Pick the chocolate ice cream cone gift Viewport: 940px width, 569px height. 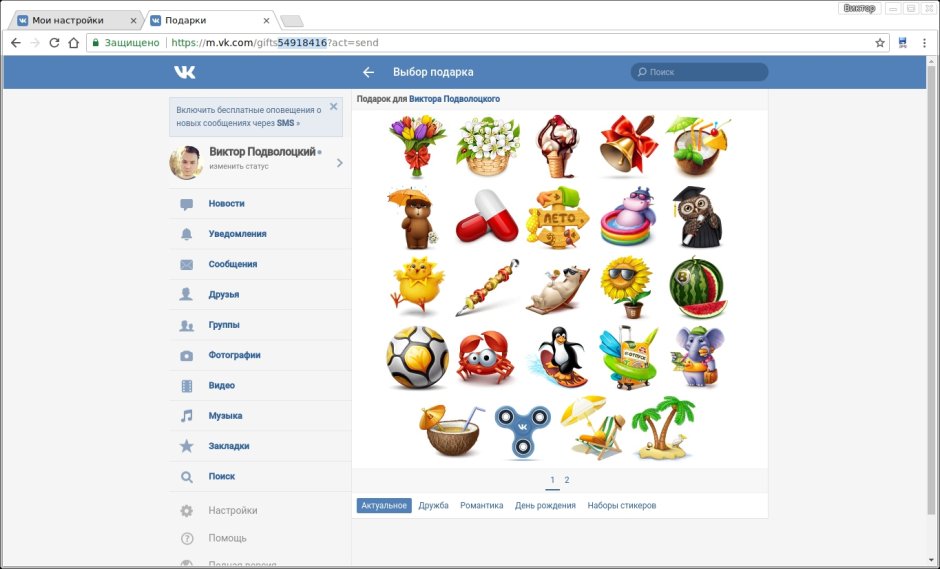pos(558,146)
